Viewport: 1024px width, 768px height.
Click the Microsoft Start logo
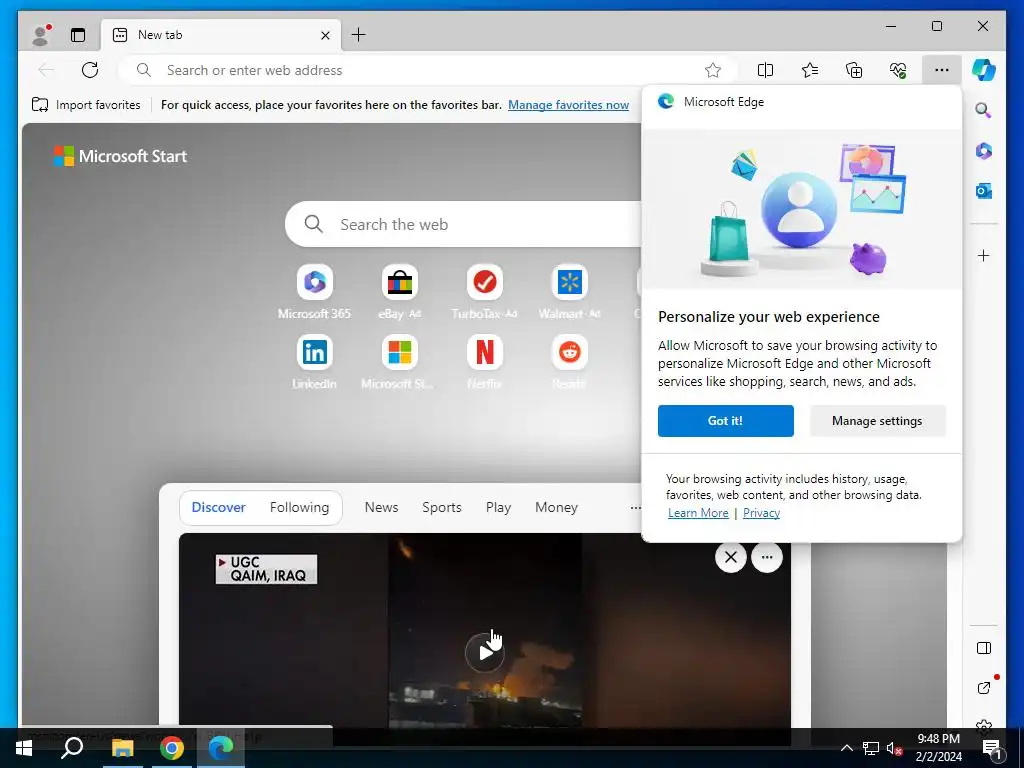coord(120,156)
